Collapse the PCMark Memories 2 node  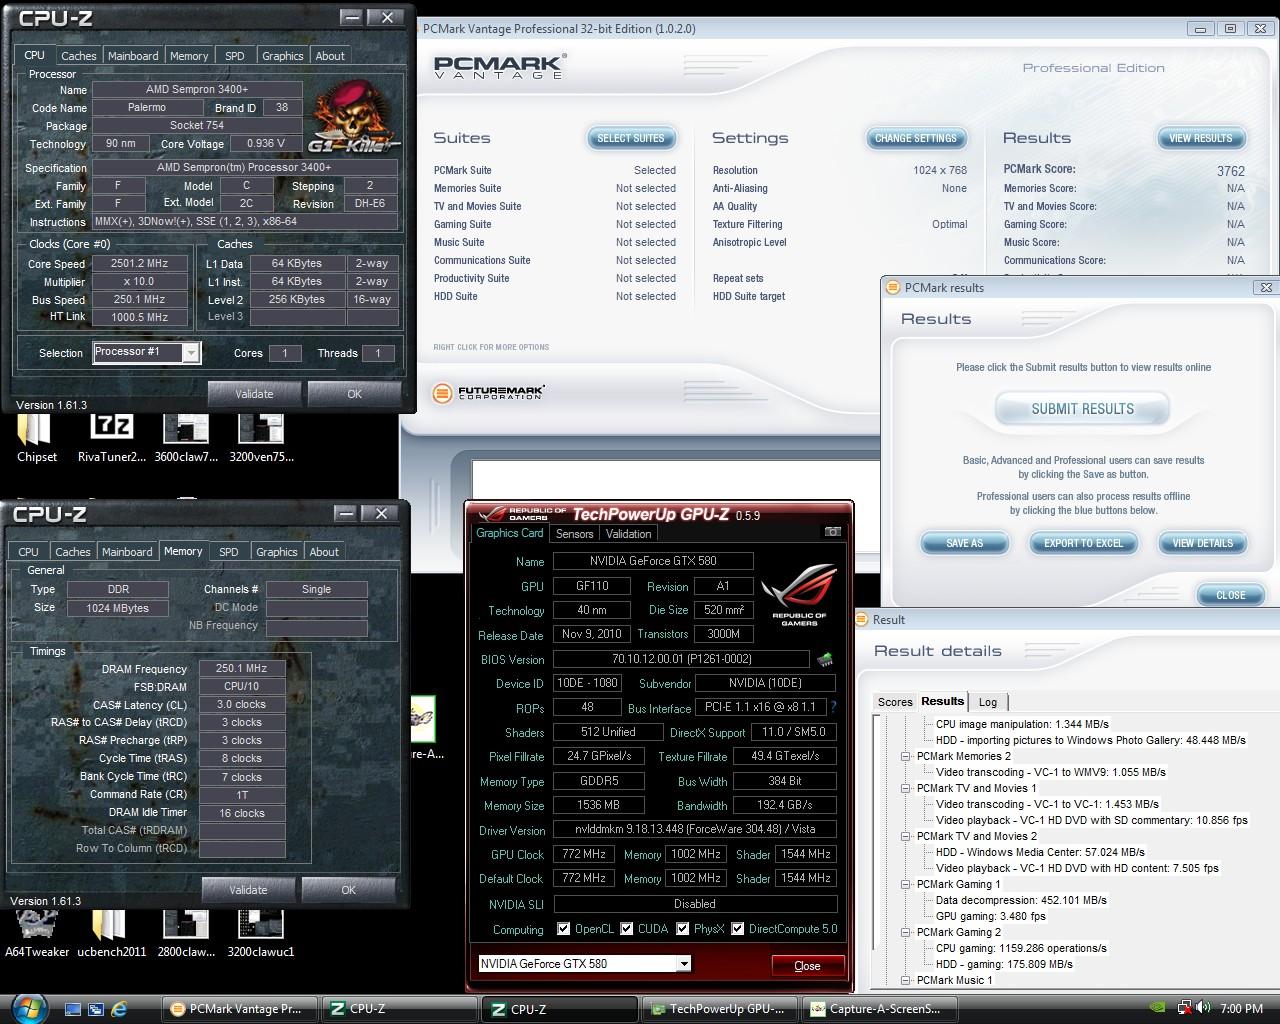click(906, 756)
